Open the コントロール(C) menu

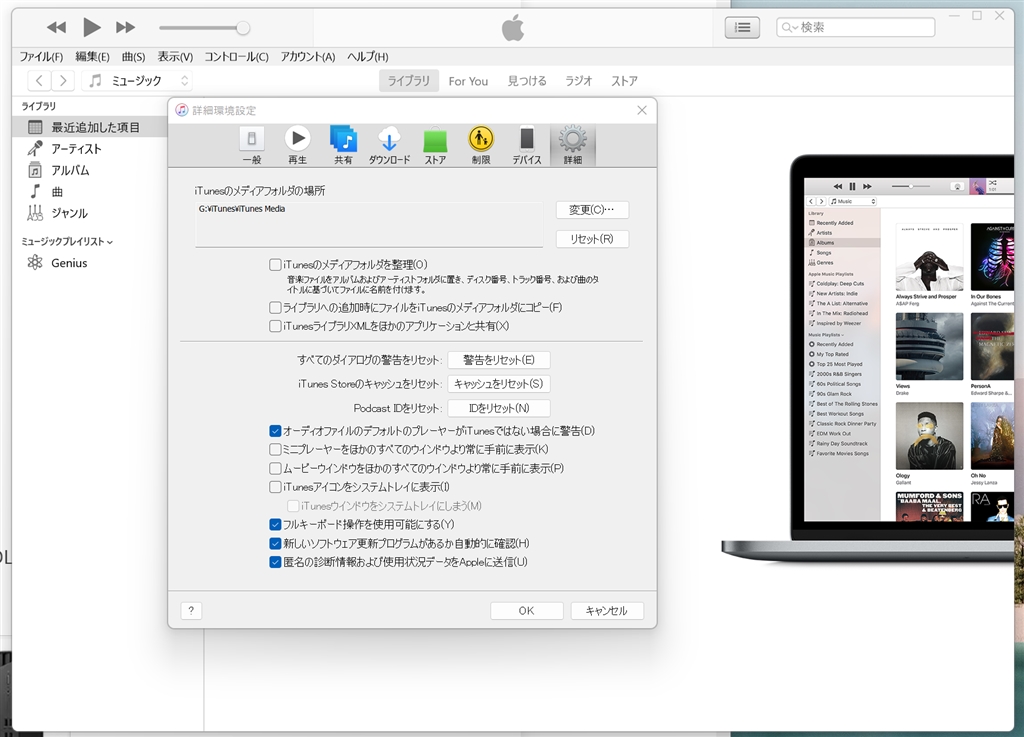coord(236,57)
